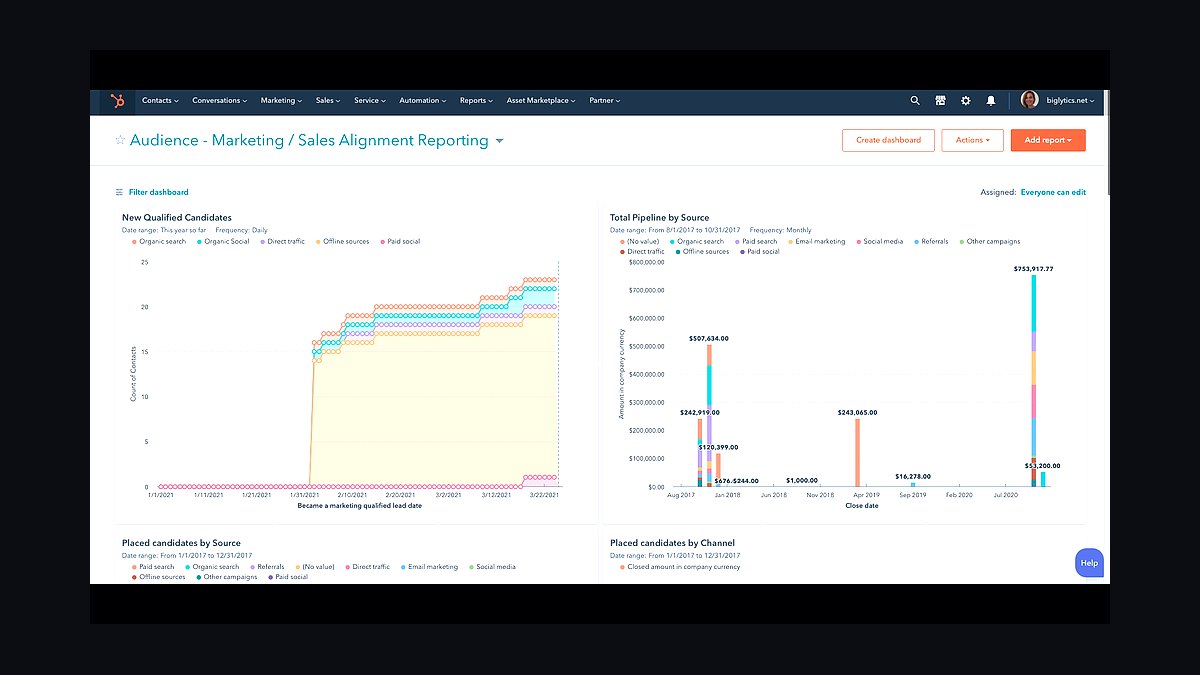The height and width of the screenshot is (675, 1200).
Task: Open the Sales menu
Action: coord(328,101)
